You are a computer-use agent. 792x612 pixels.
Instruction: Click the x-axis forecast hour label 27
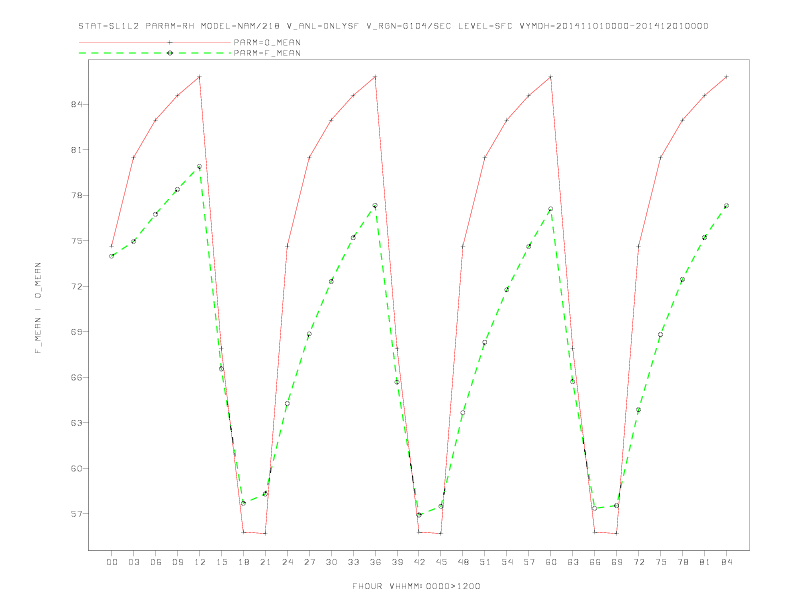click(309, 562)
